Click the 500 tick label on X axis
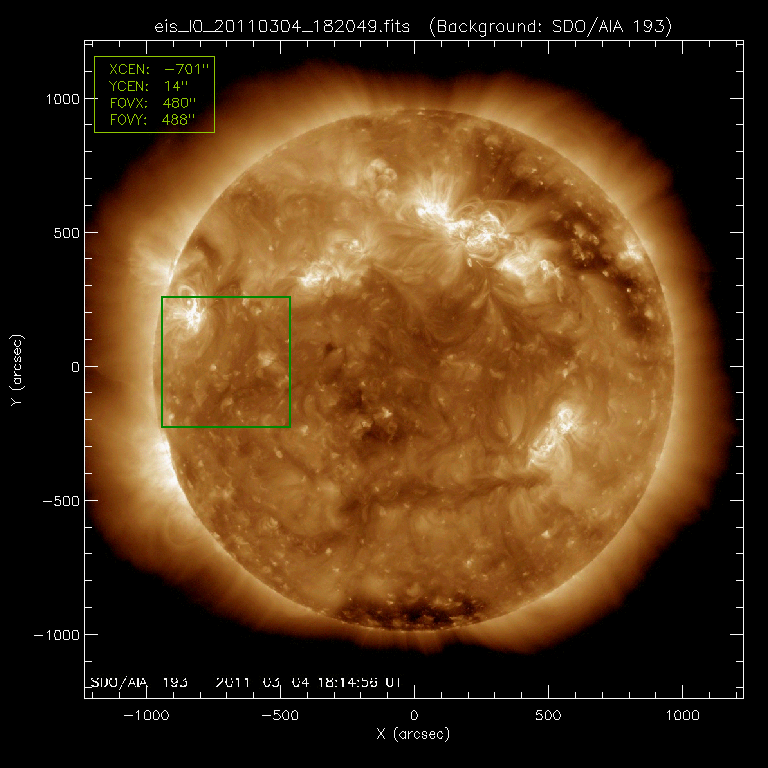Viewport: 768px width, 768px height. point(547,715)
